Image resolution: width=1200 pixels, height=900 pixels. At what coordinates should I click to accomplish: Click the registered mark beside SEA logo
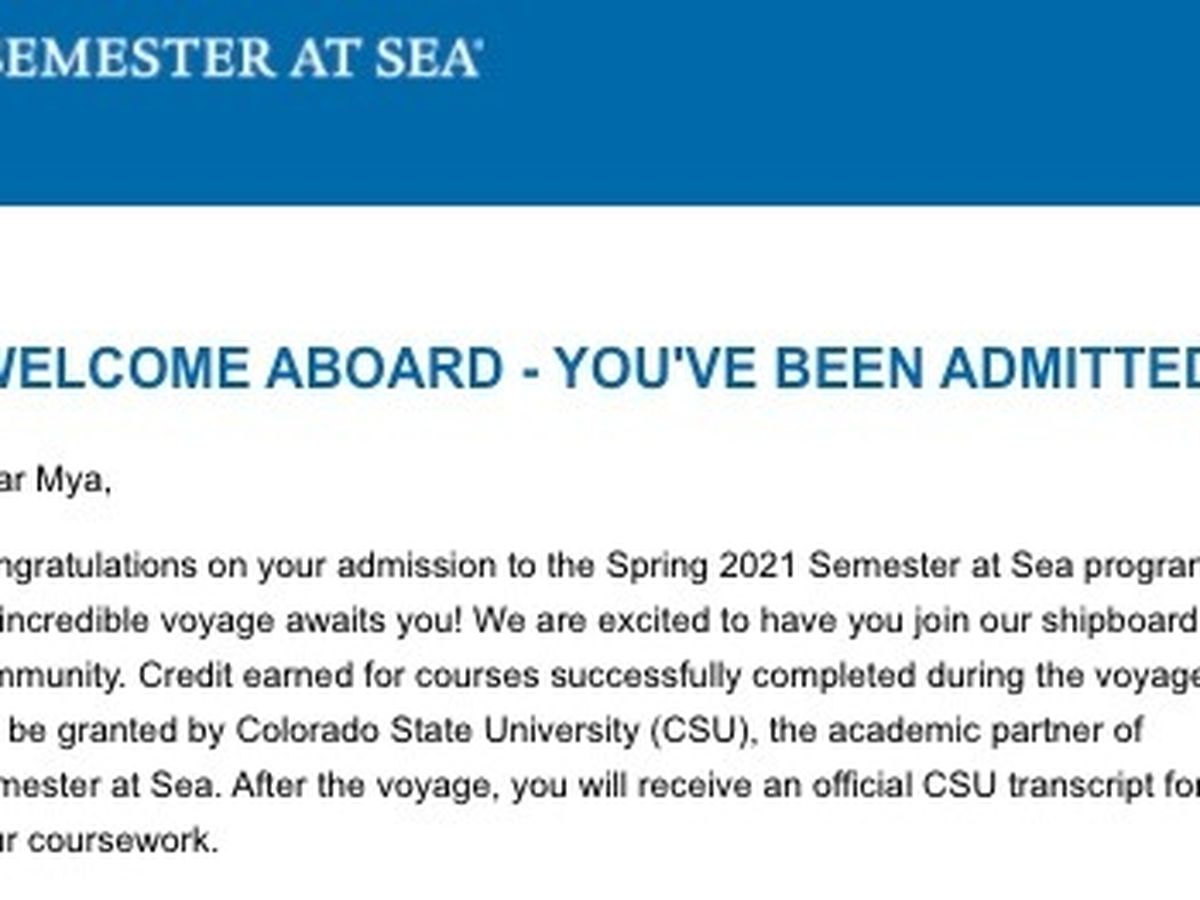point(477,43)
